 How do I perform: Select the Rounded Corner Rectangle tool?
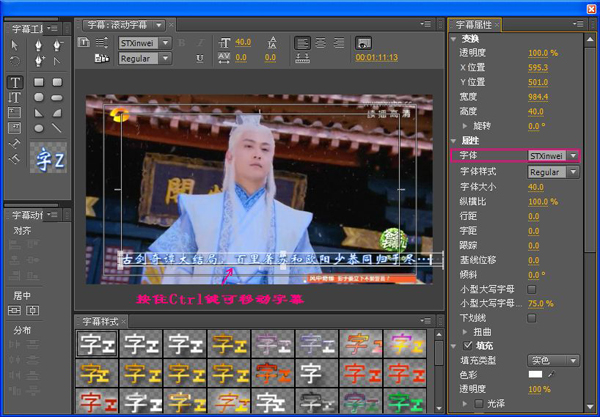point(57,82)
